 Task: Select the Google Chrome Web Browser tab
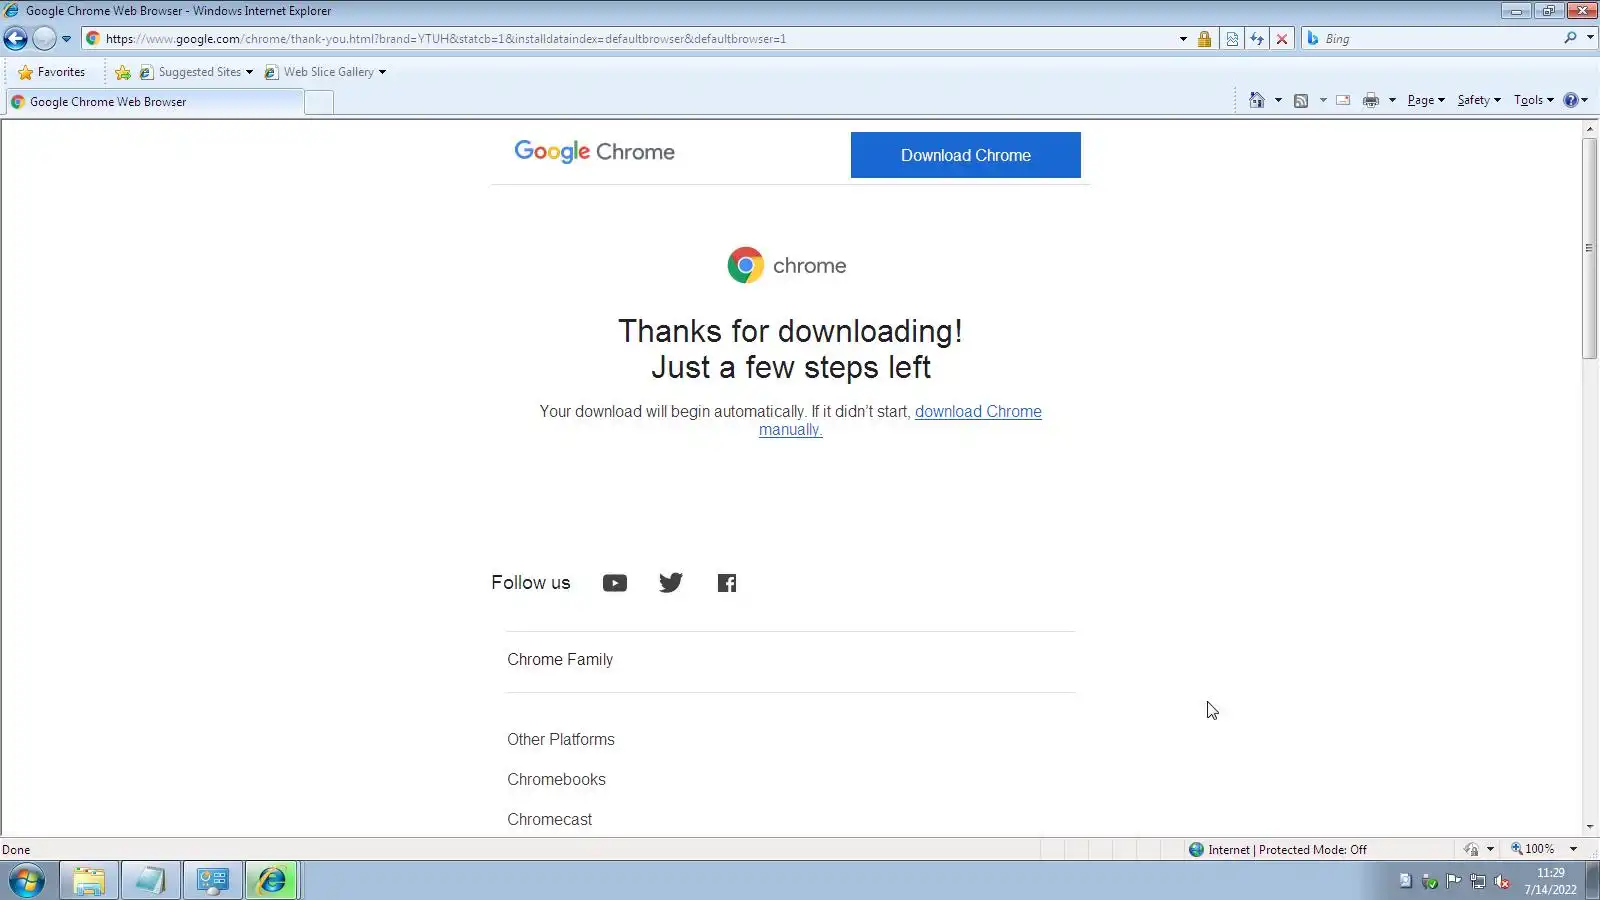(153, 102)
